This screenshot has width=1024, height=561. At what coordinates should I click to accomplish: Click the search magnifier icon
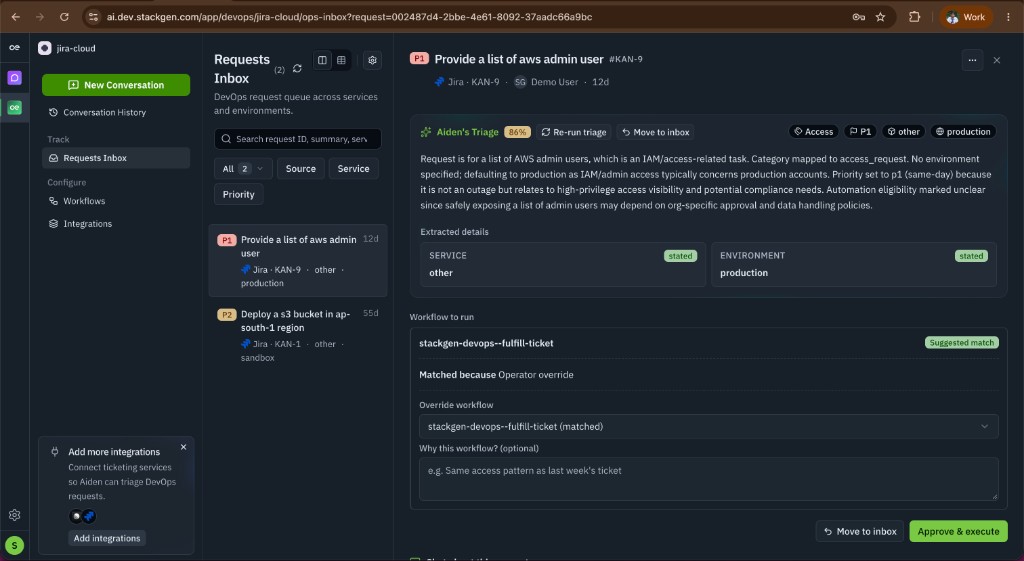[226, 139]
